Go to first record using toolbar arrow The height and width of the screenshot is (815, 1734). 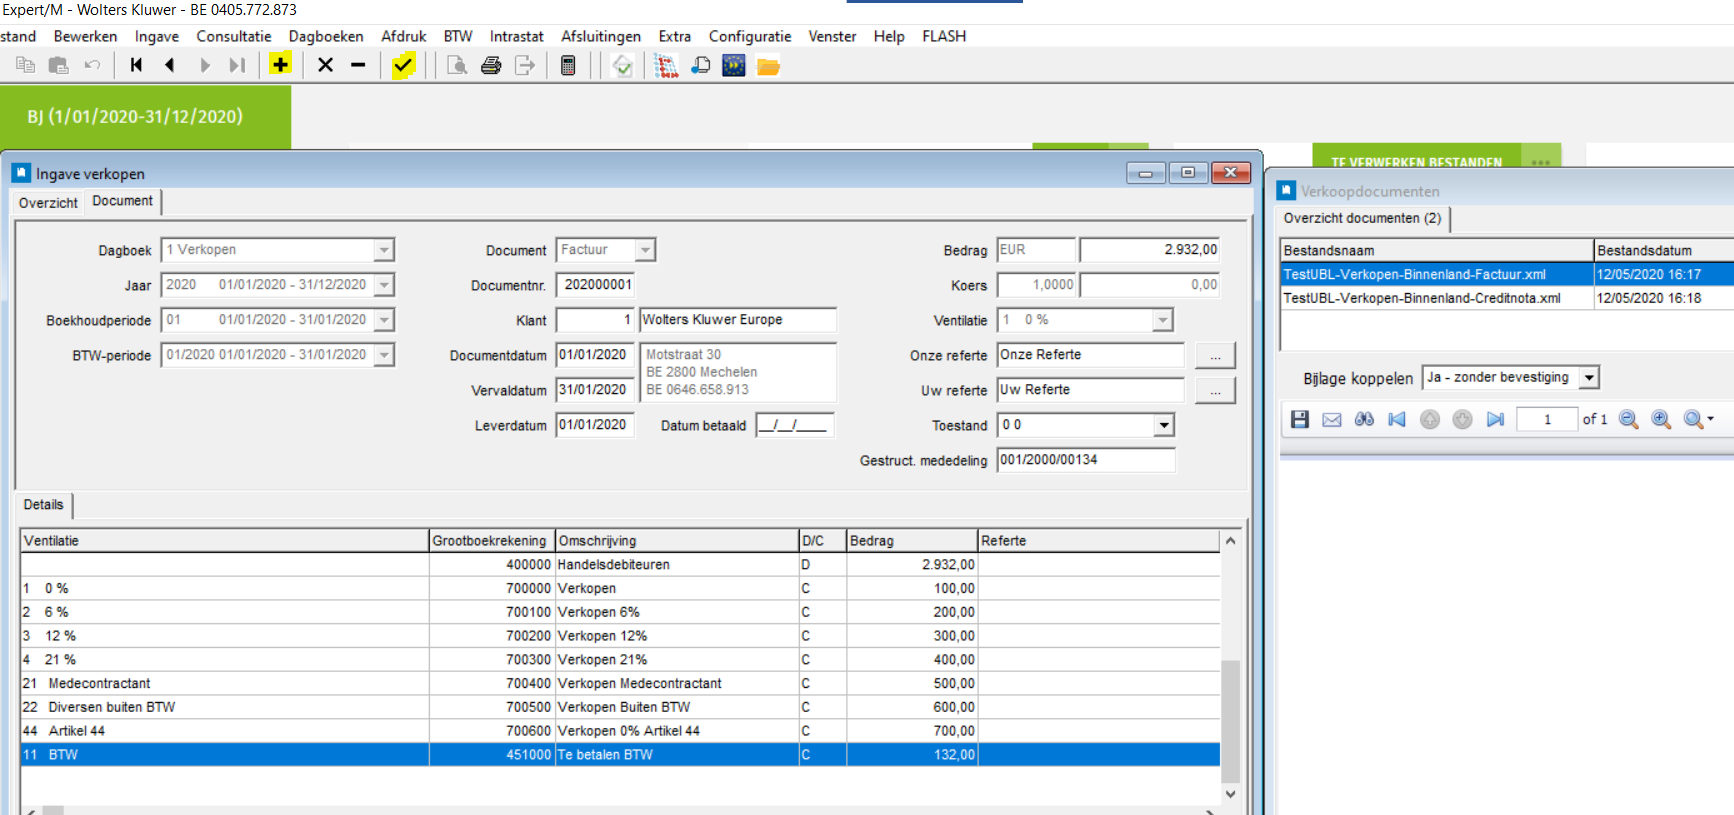point(136,65)
